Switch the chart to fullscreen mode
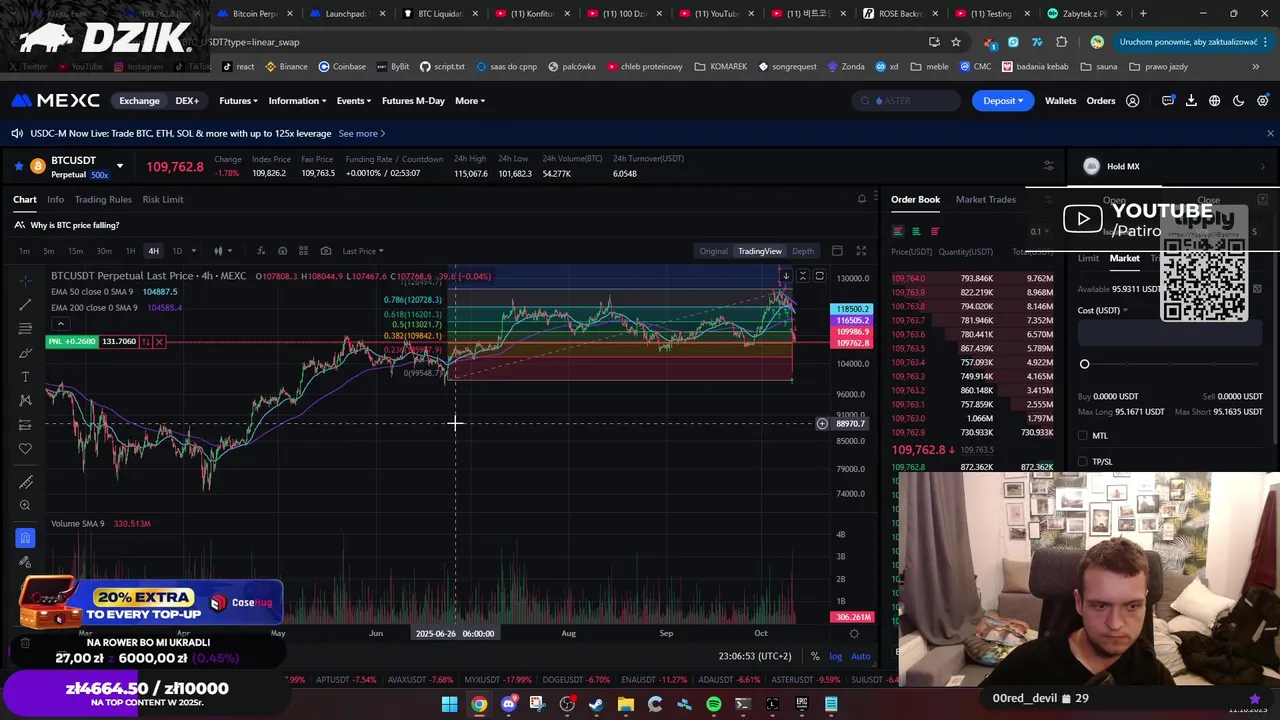 click(861, 251)
